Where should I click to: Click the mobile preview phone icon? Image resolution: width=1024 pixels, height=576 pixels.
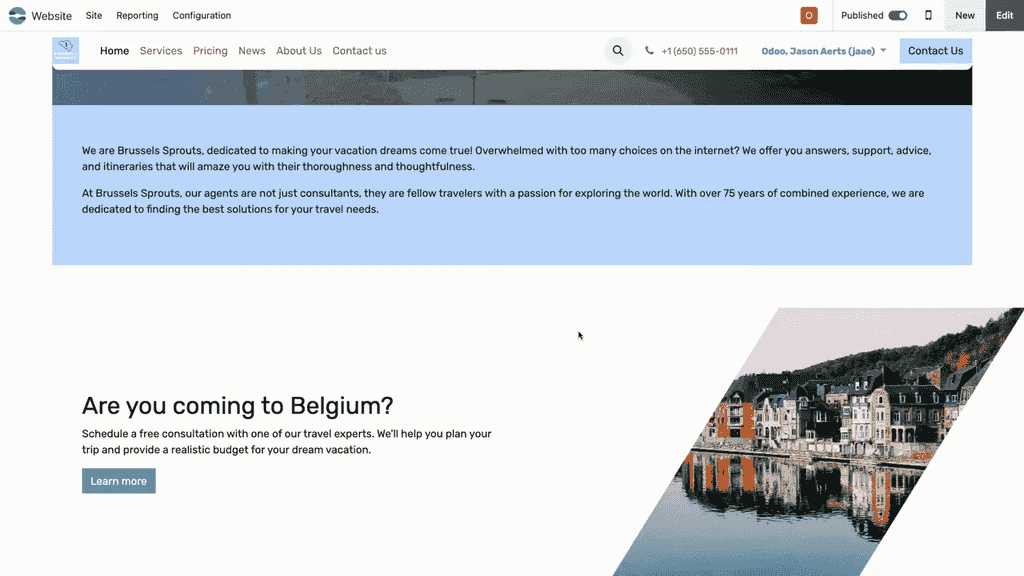(928, 16)
